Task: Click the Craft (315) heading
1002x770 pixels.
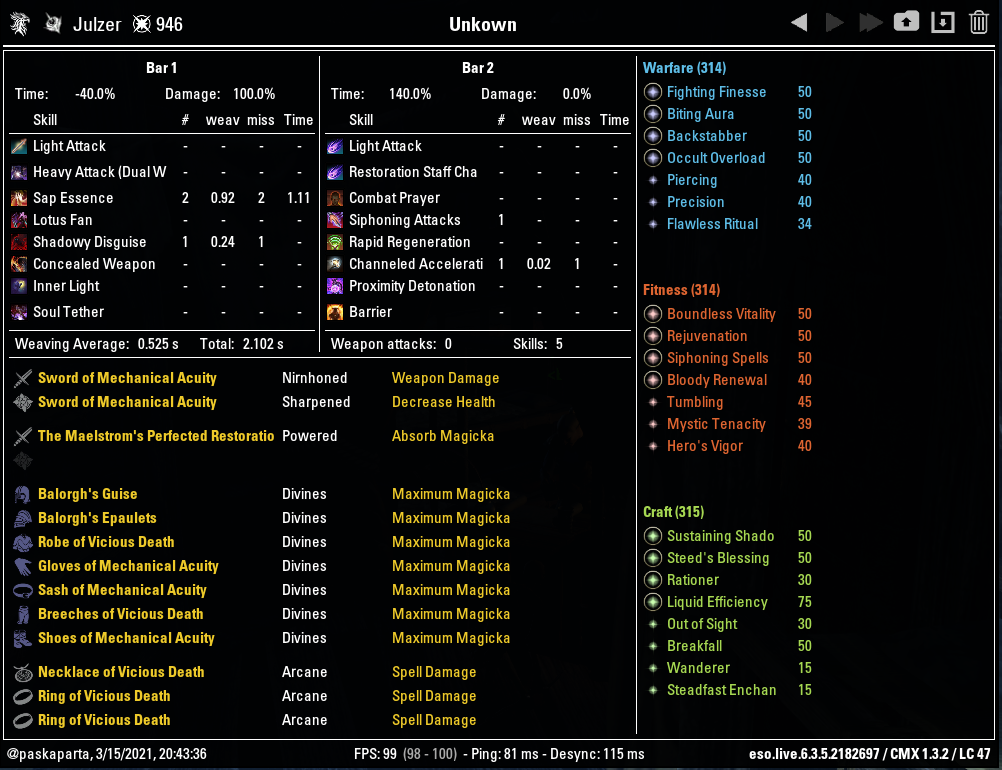Action: click(674, 512)
